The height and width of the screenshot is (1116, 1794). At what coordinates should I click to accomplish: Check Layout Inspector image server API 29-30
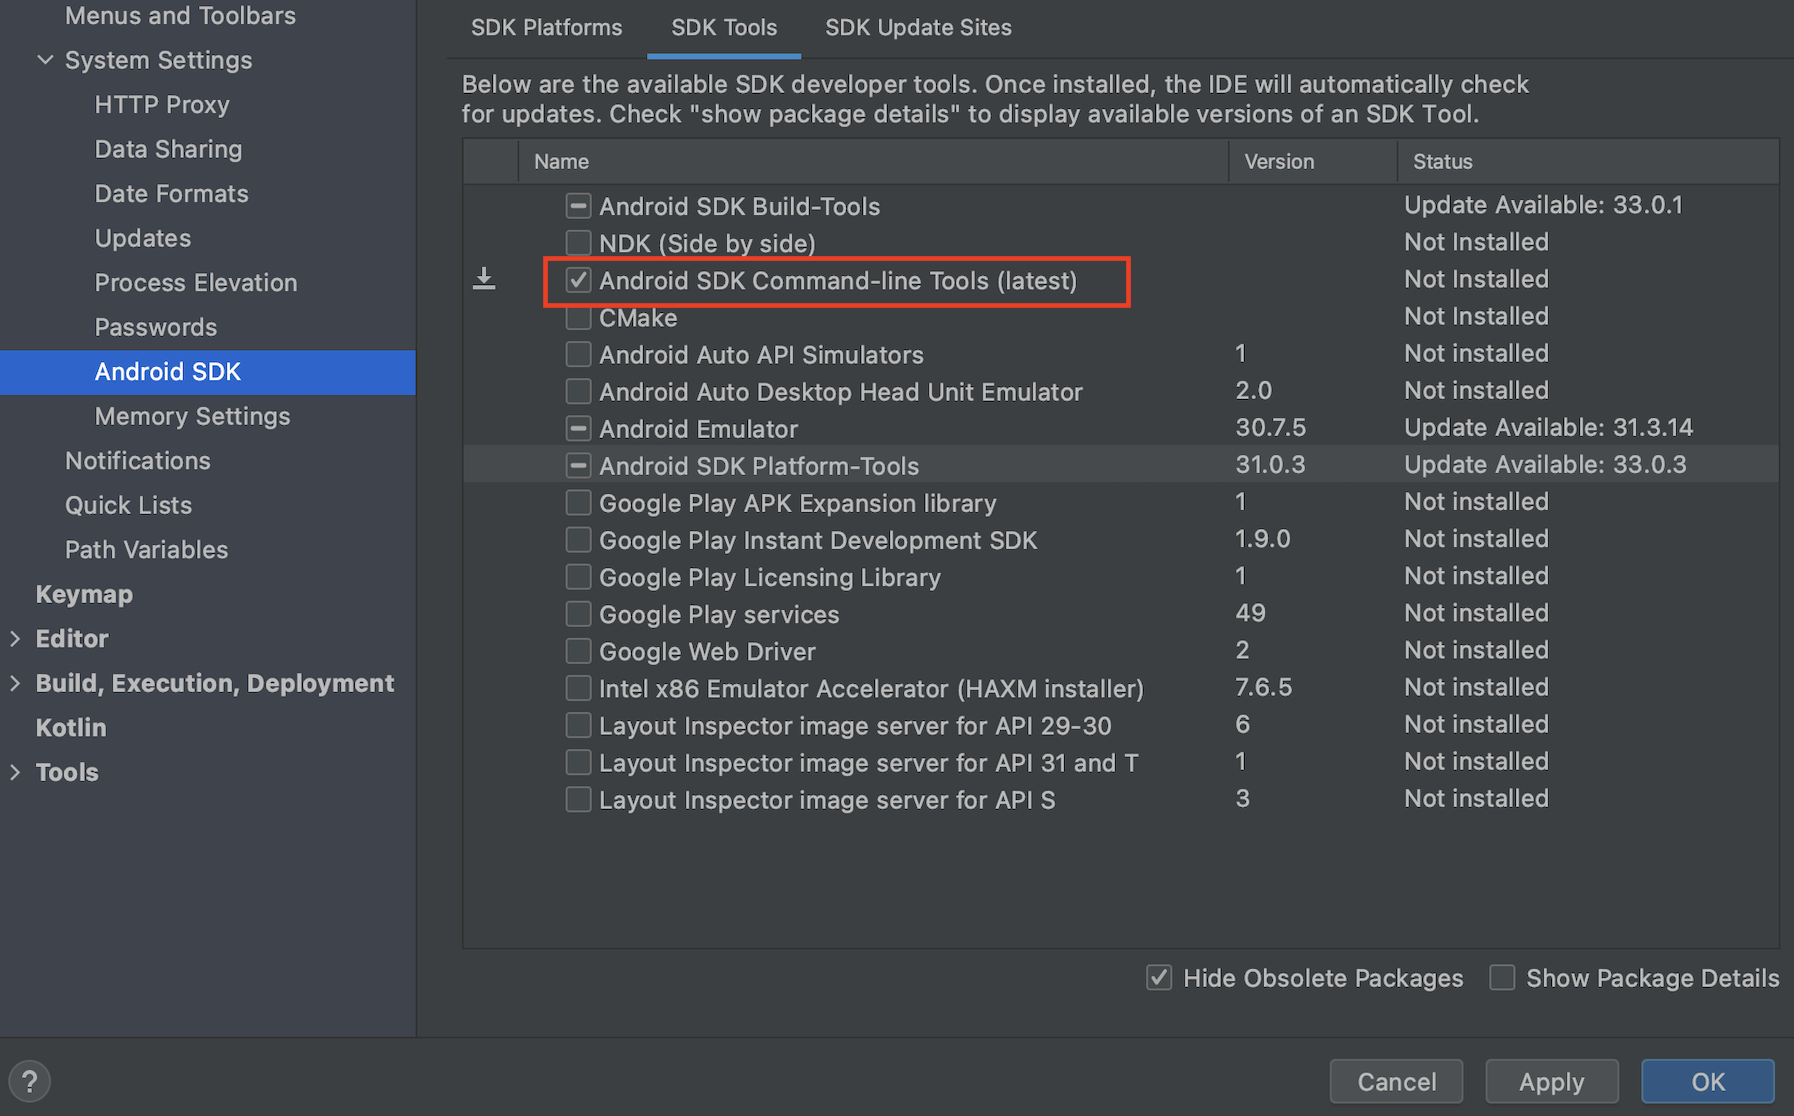578,725
